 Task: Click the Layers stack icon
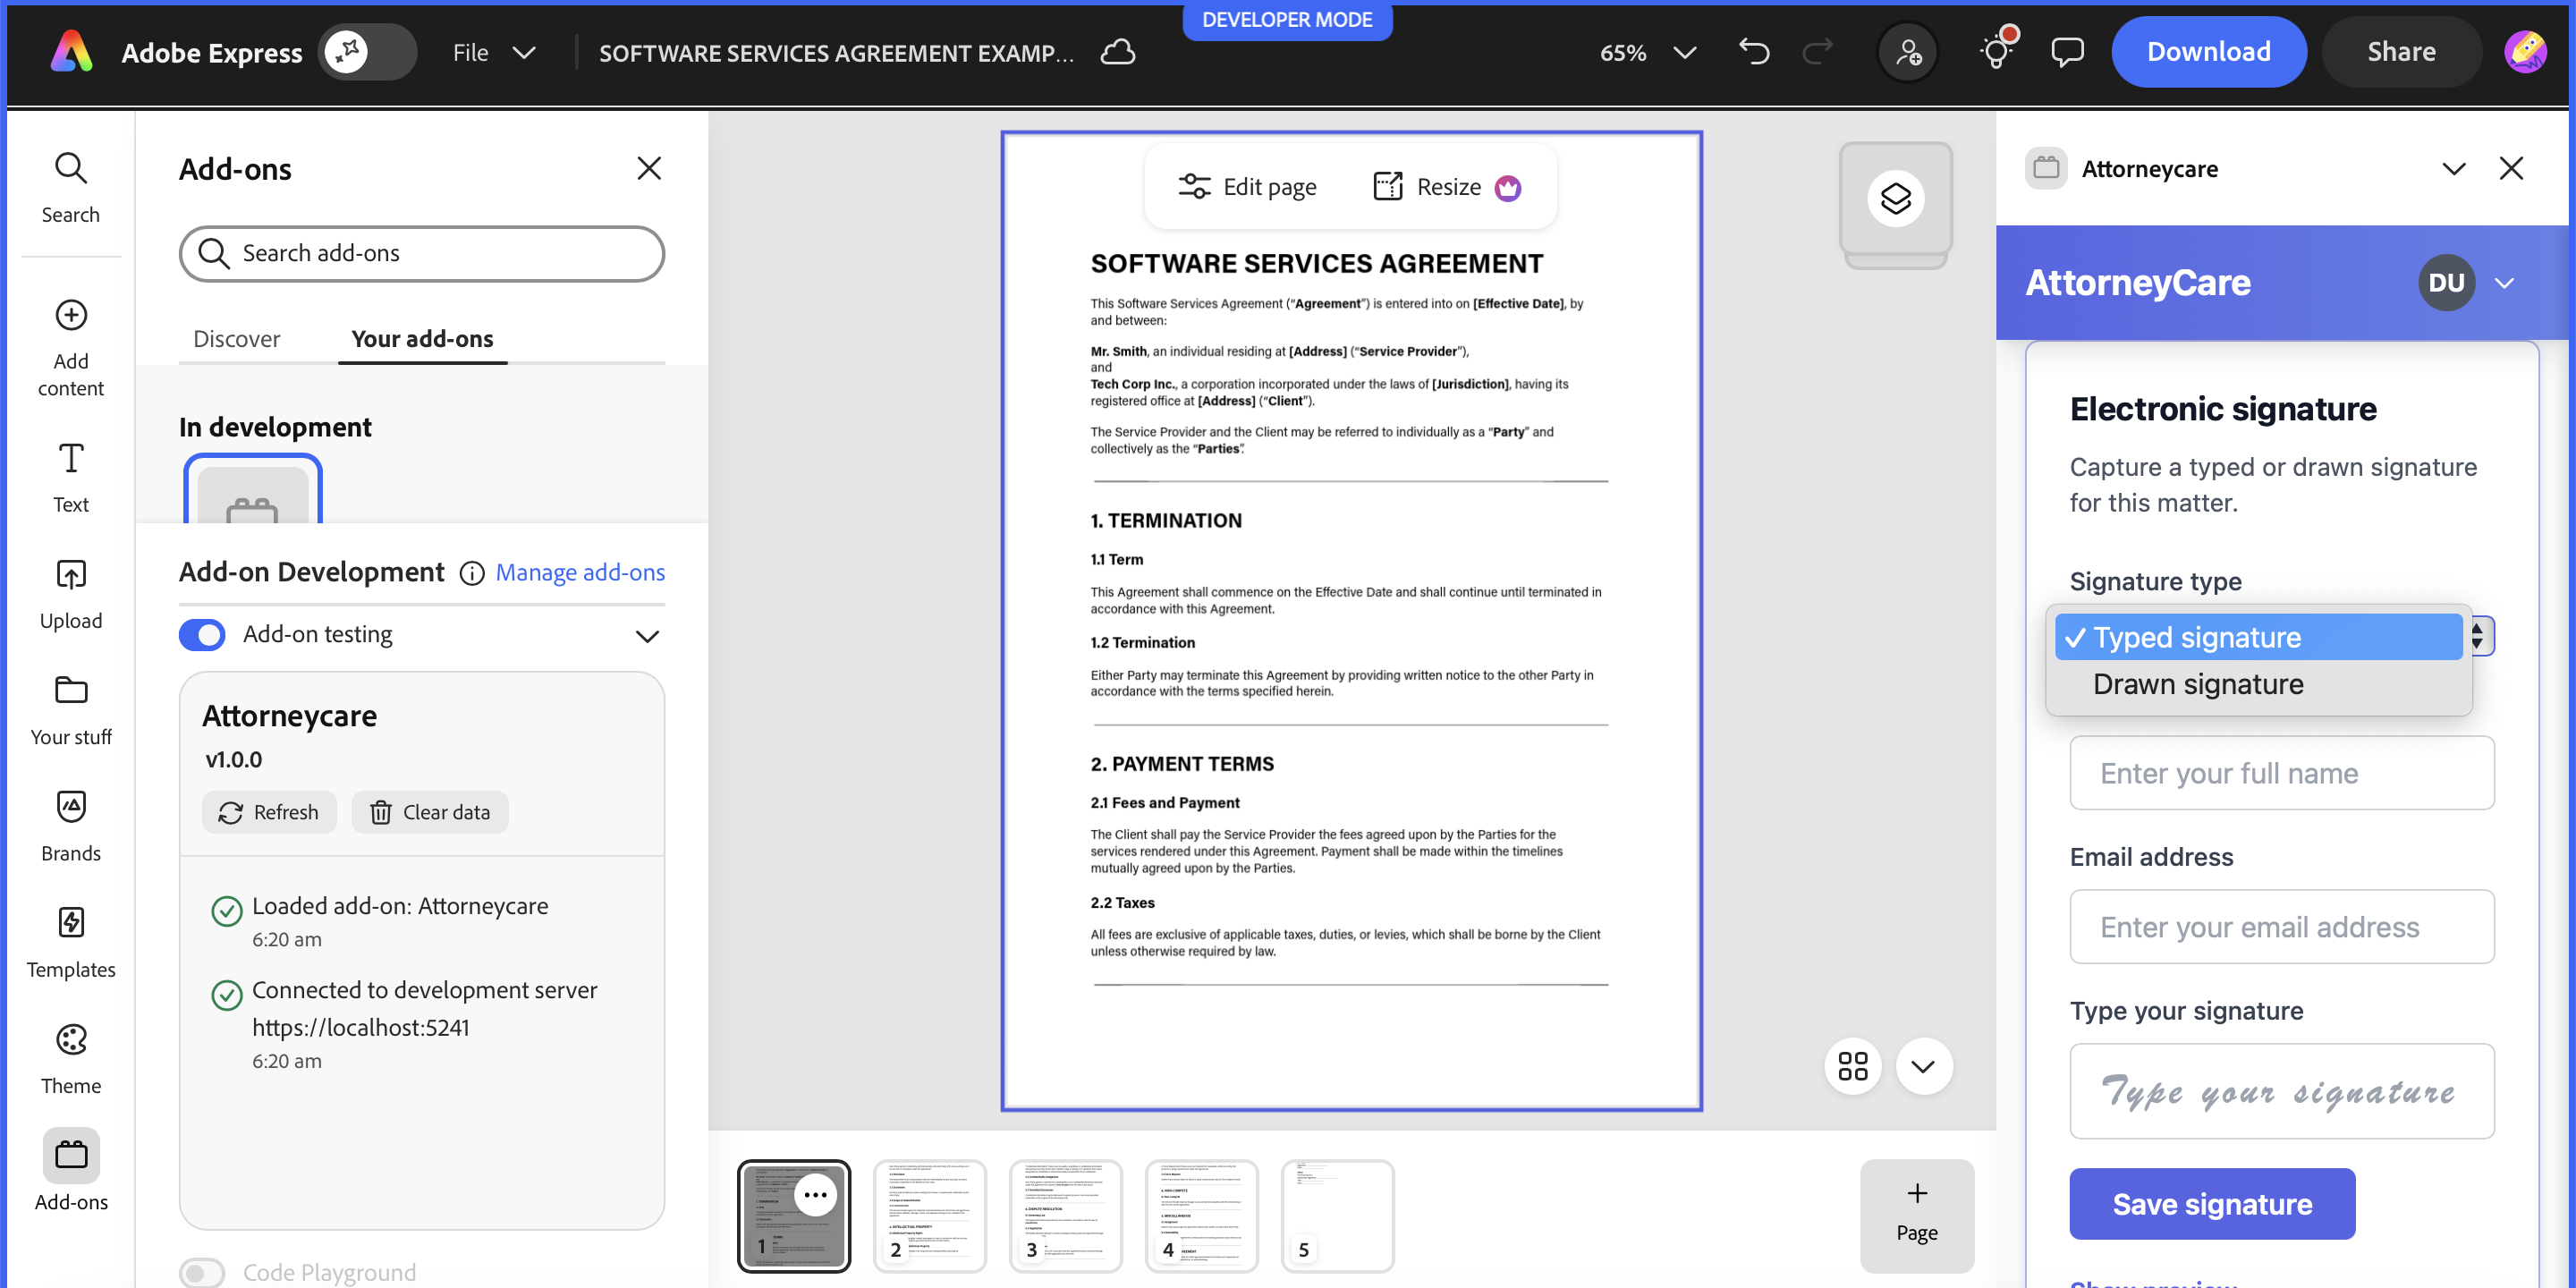click(x=1894, y=198)
